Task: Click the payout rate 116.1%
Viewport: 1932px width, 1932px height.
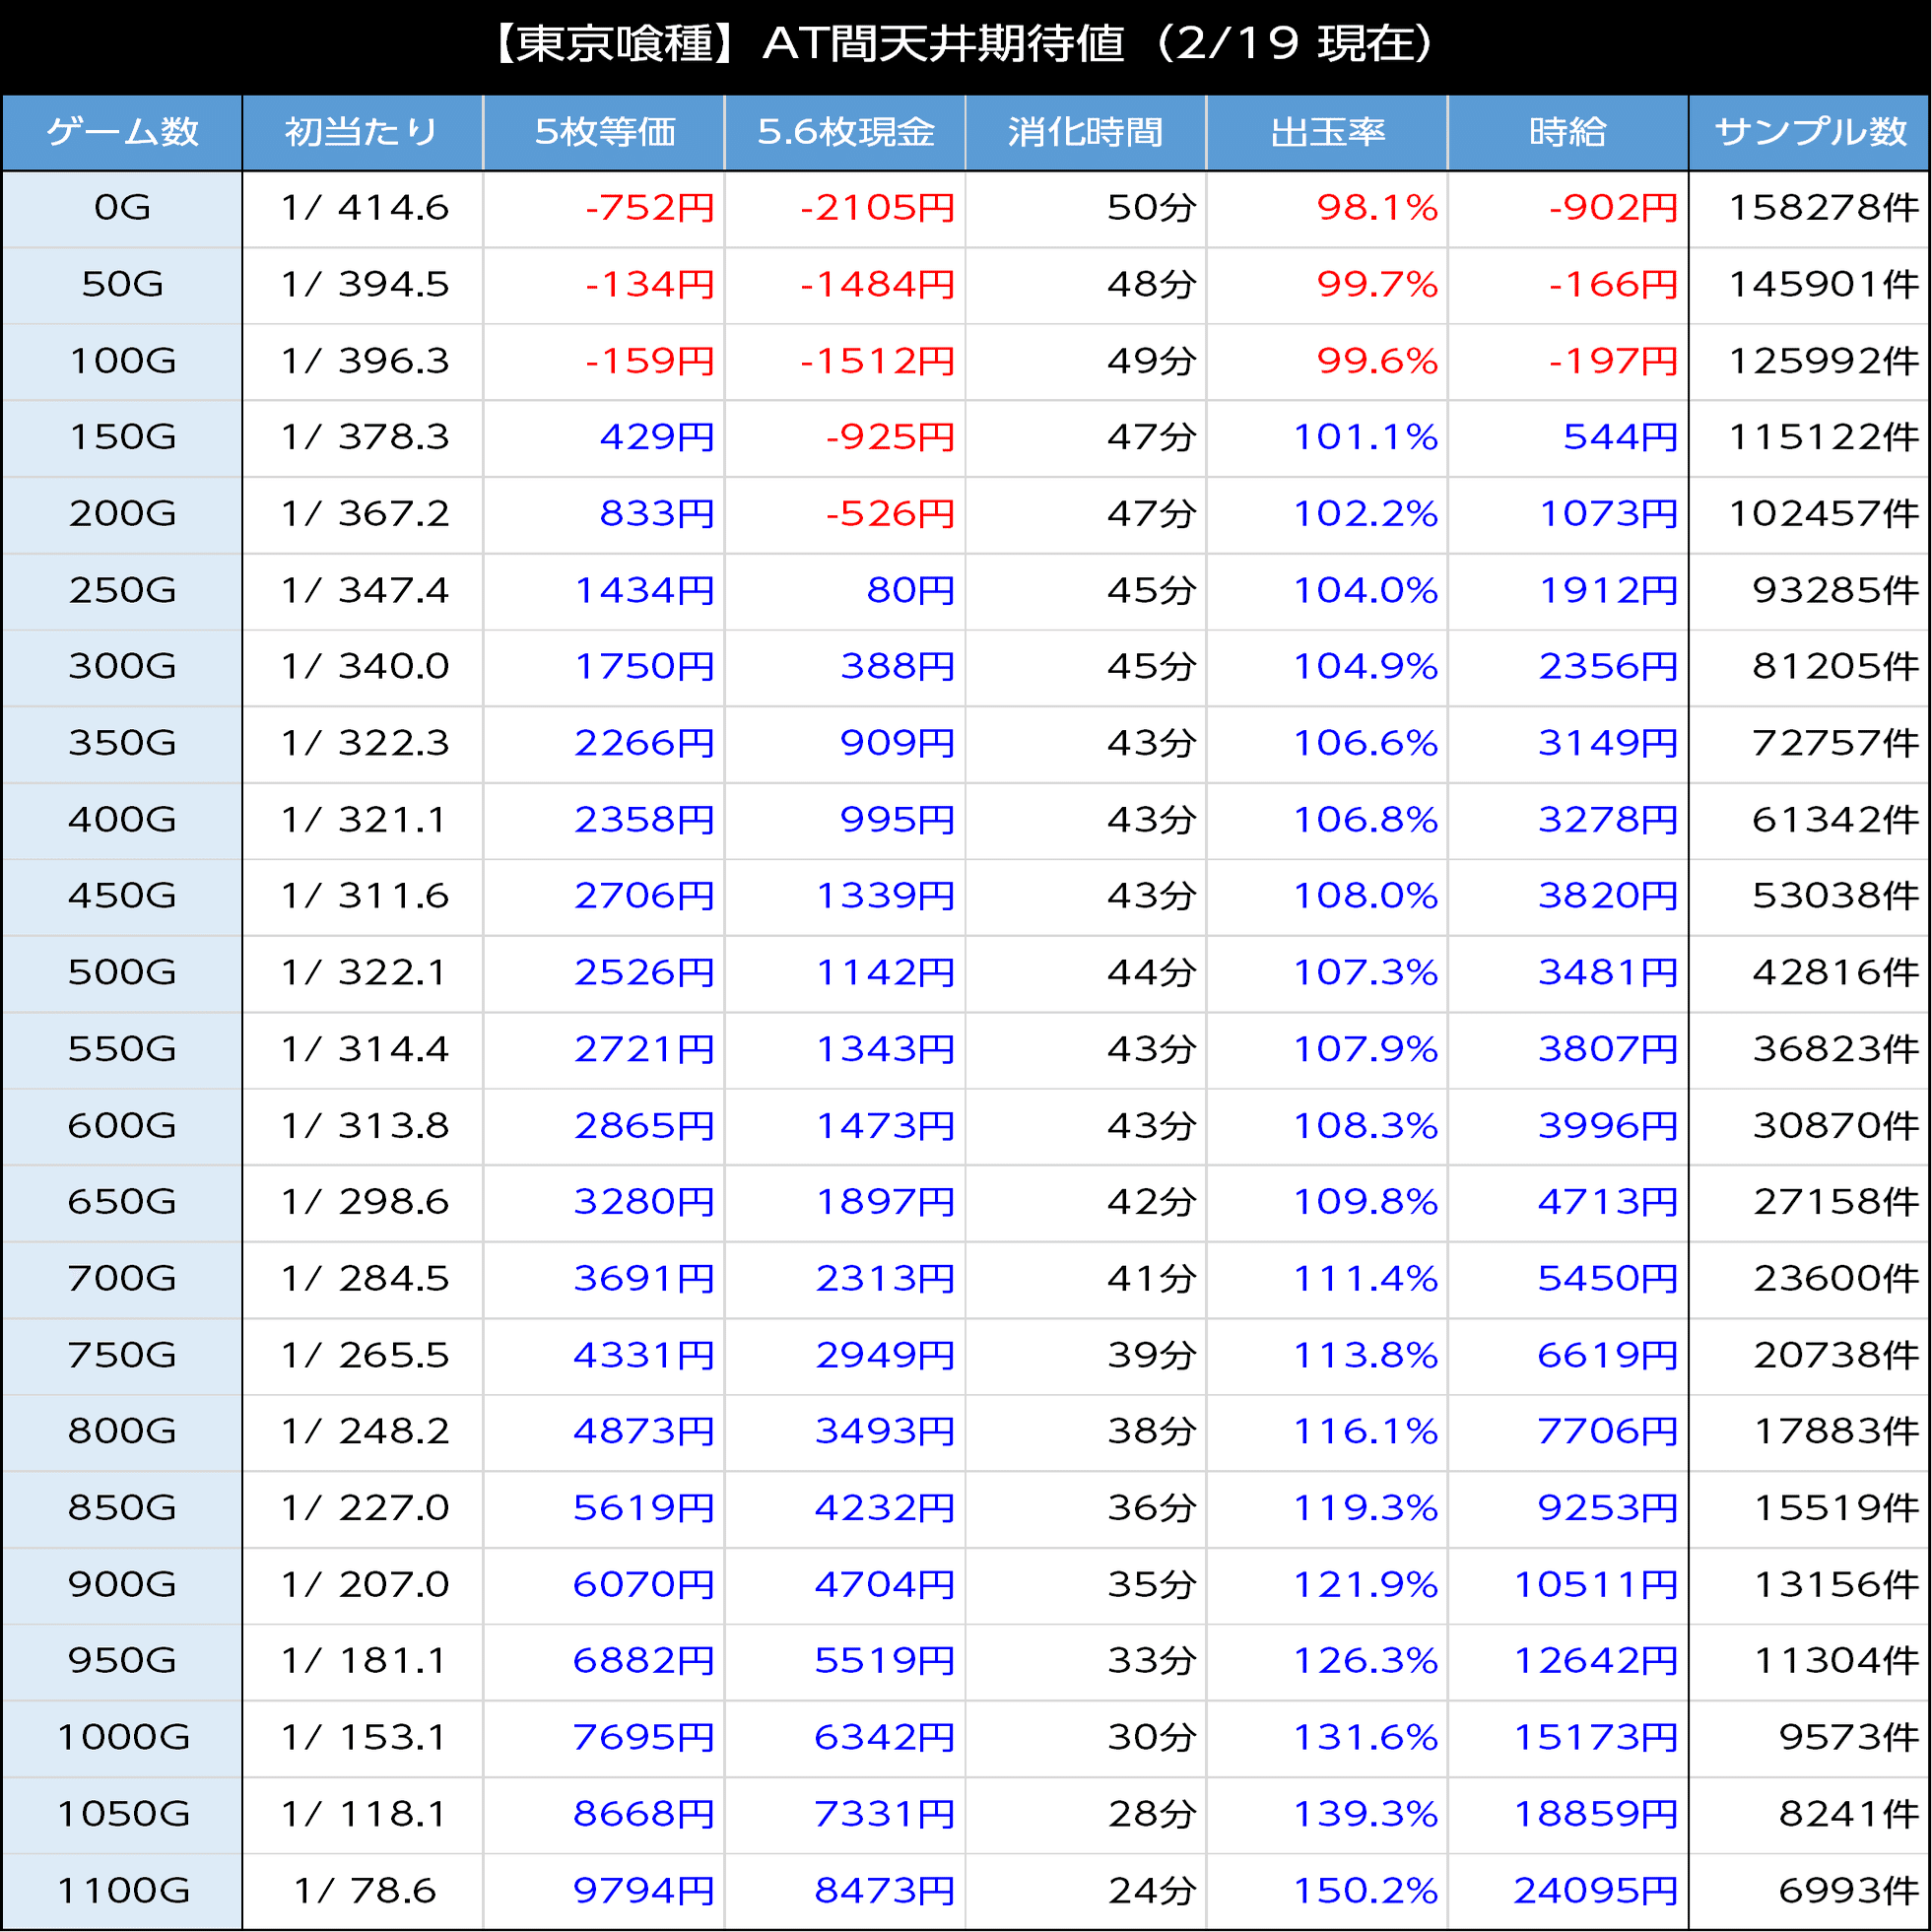Action: click(1365, 1431)
